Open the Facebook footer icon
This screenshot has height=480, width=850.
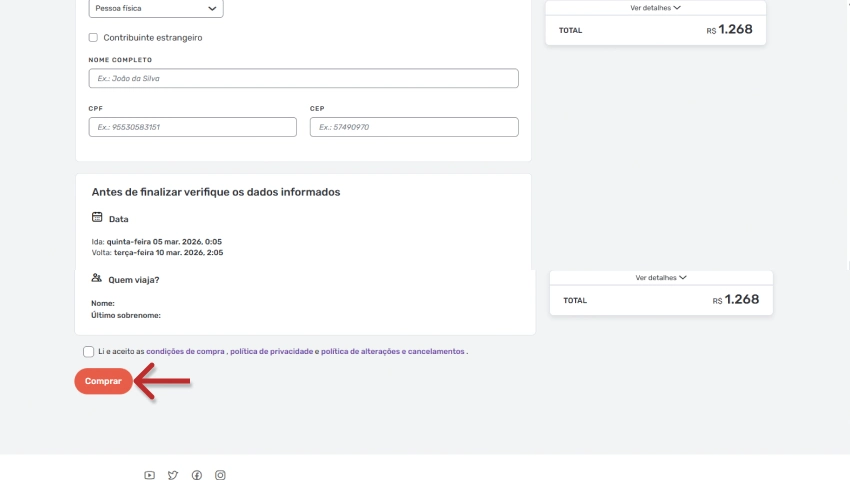pyautogui.click(x=197, y=475)
